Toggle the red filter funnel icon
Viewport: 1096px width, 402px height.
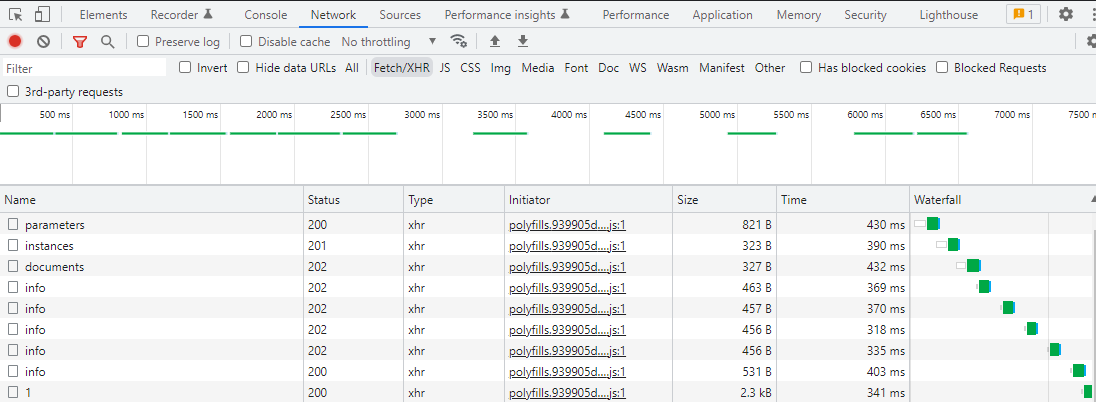[80, 41]
